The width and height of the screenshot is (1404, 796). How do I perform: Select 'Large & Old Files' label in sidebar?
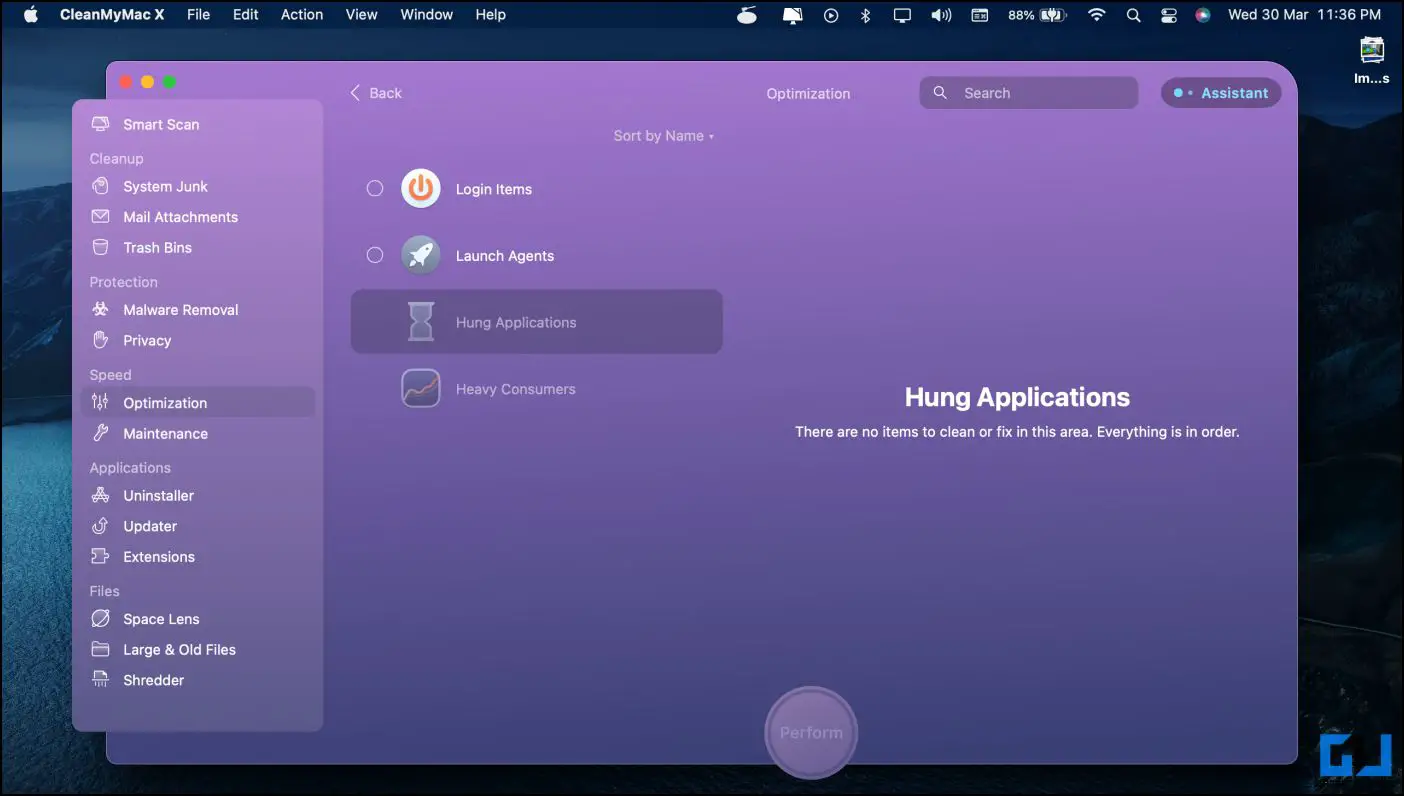(179, 649)
